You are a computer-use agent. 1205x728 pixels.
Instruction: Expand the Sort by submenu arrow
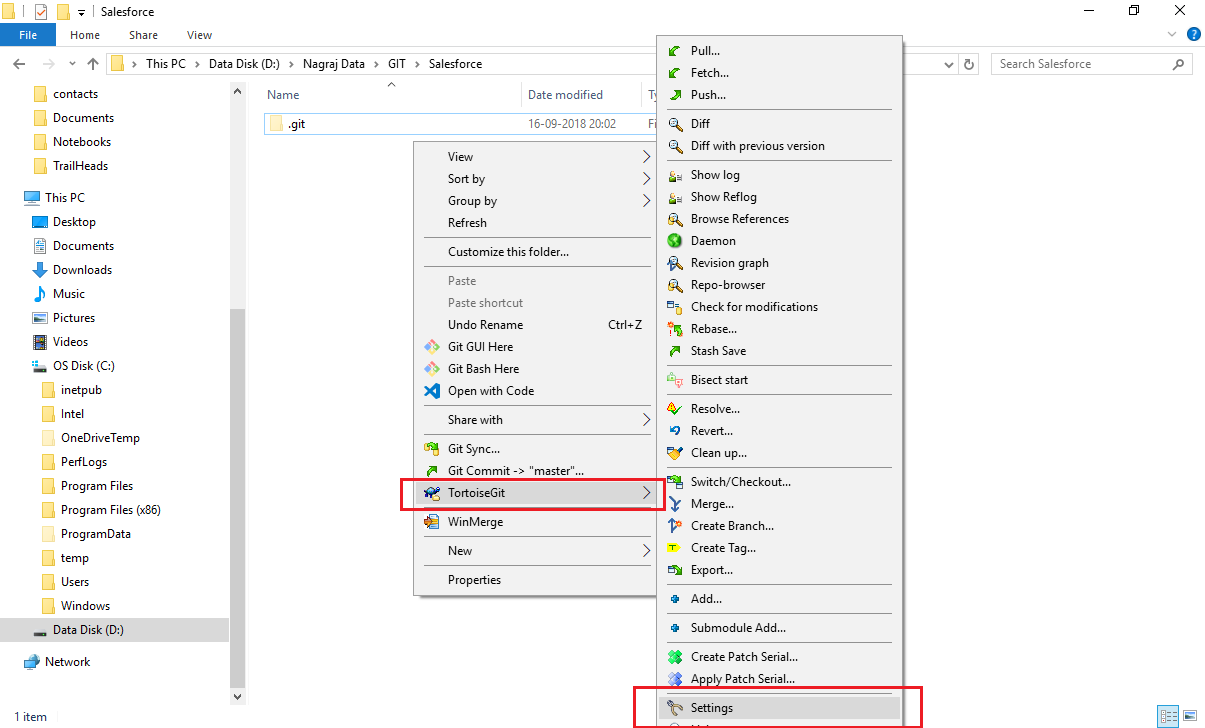coord(646,179)
